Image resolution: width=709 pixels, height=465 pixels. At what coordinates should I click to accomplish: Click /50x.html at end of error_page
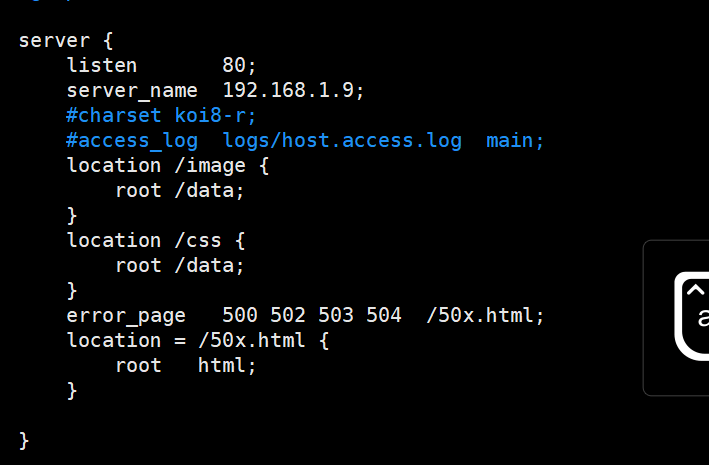click(485, 315)
